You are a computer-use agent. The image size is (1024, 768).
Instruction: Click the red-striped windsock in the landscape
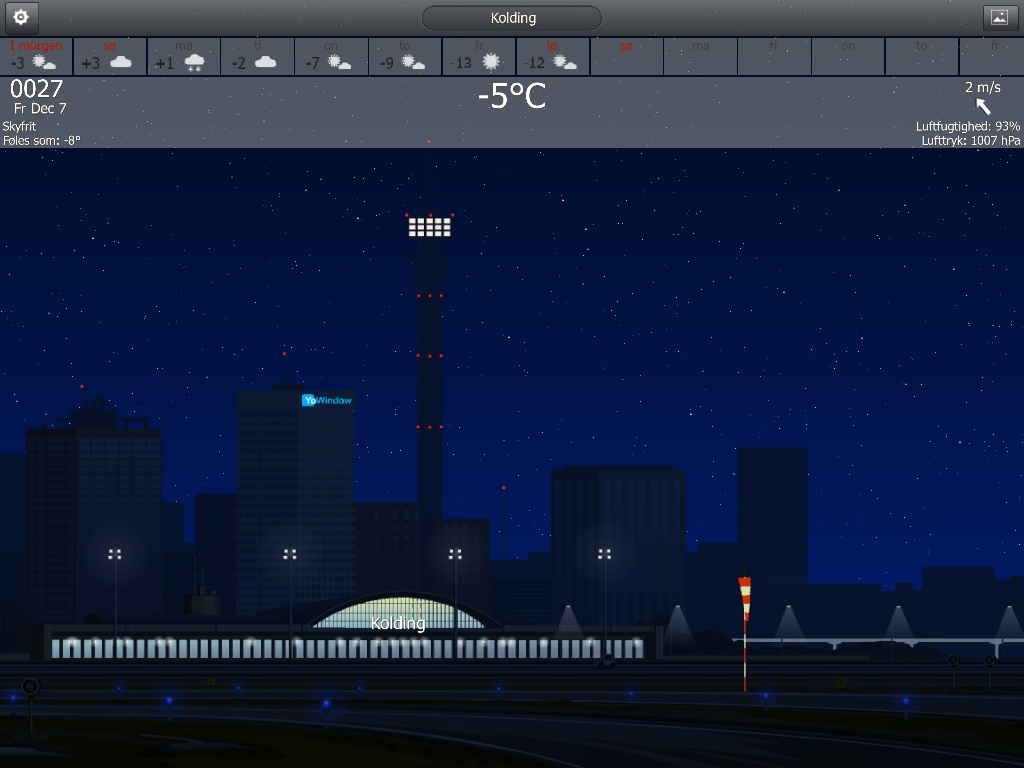744,598
